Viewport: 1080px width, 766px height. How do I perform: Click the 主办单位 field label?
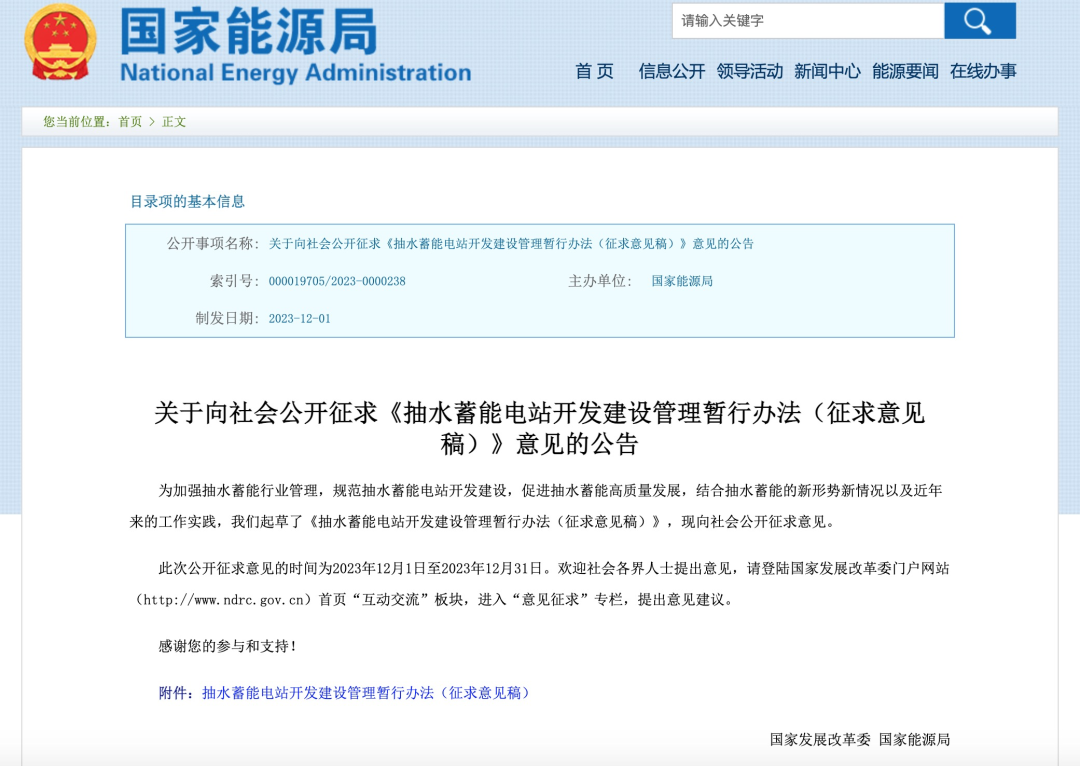click(600, 281)
